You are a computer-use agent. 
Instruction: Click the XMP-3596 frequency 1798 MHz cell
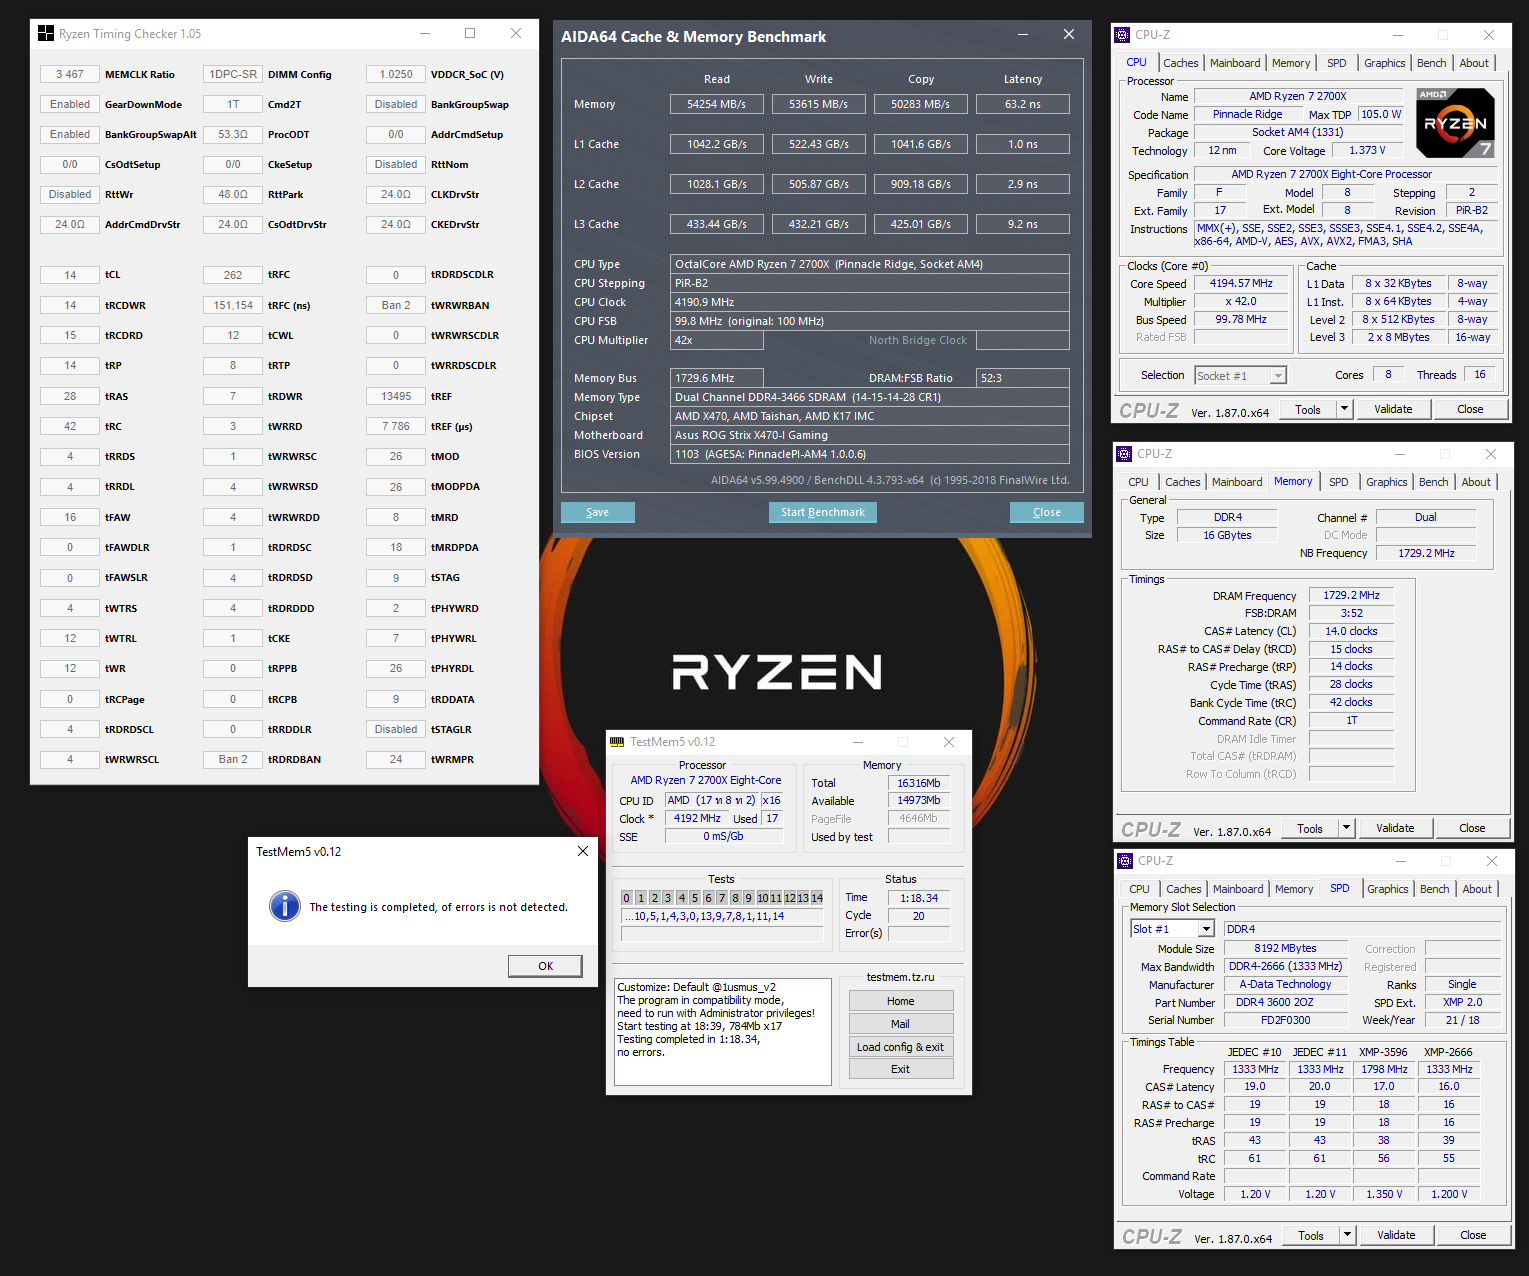(1384, 1069)
